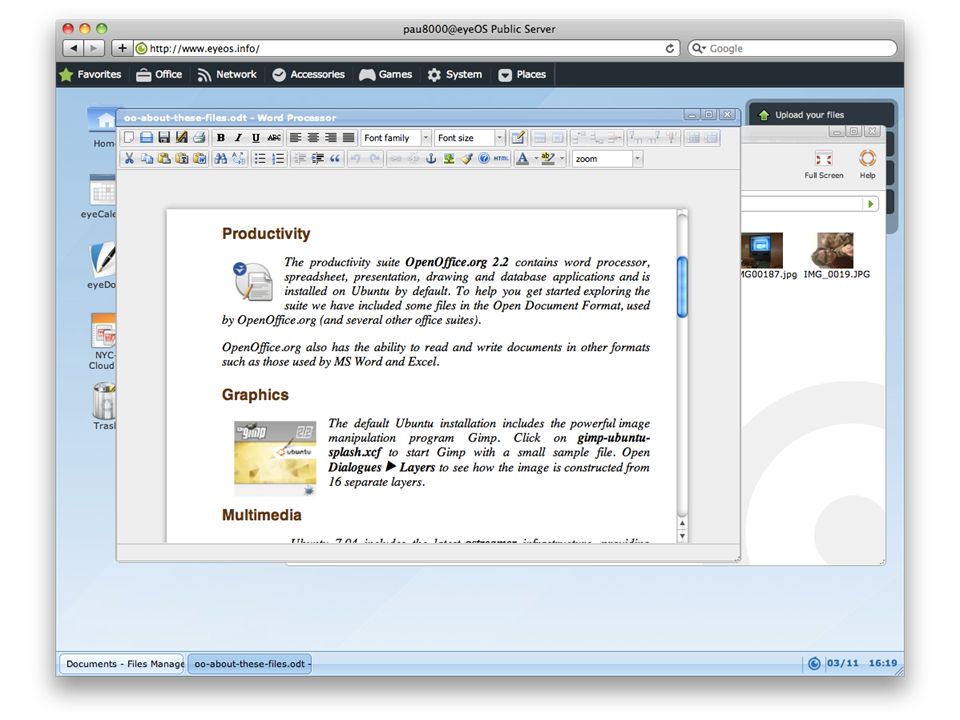Insert image using the green tree icon
960x720 pixels.
(x=449, y=159)
